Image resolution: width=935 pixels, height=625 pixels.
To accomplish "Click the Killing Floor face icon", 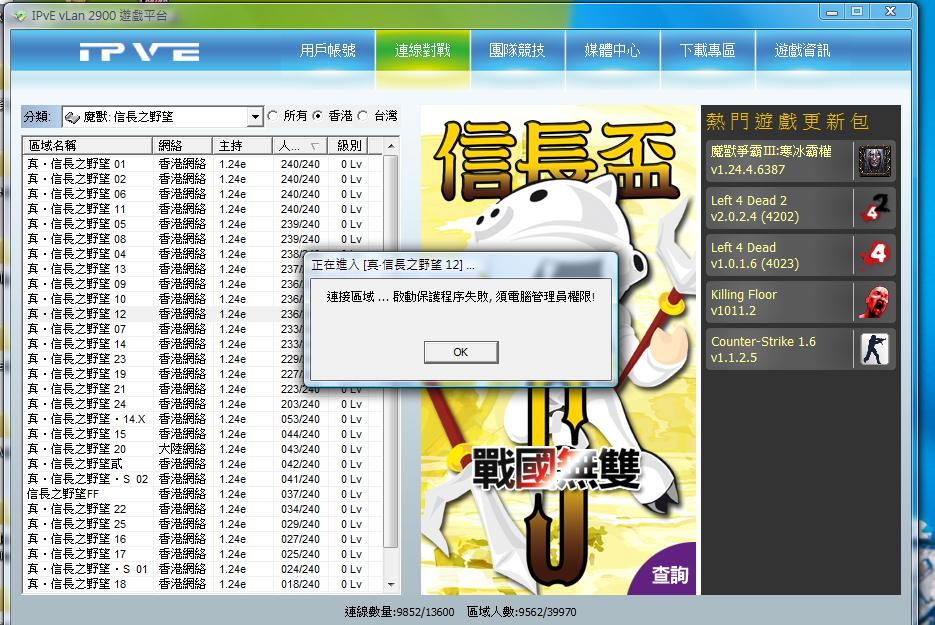I will point(874,302).
